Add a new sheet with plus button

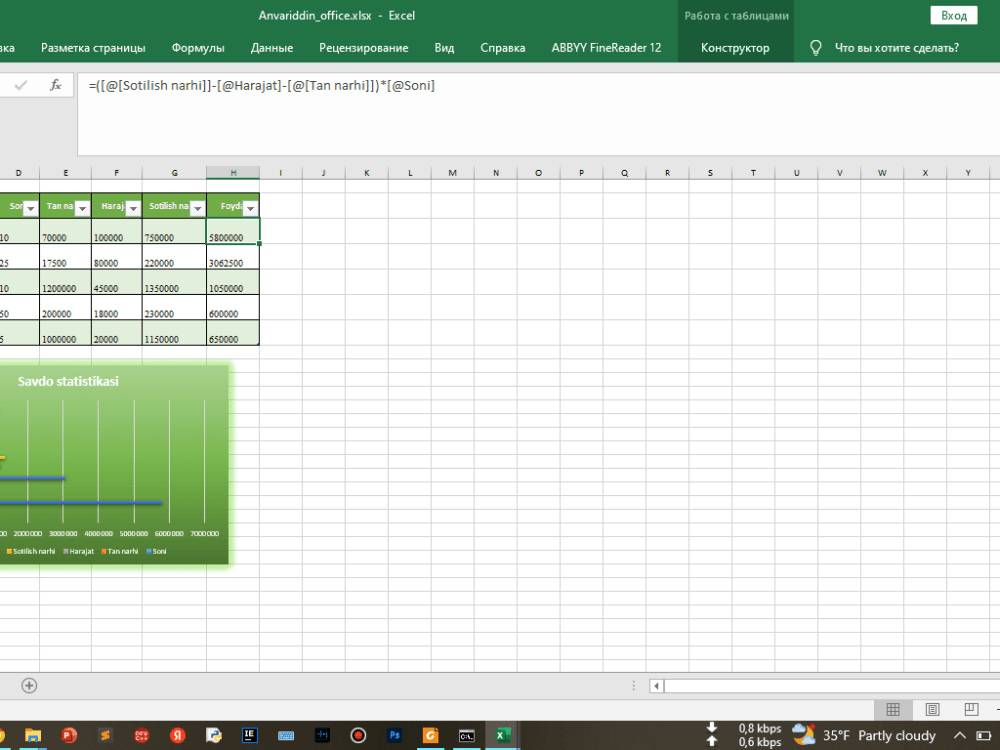pos(29,686)
